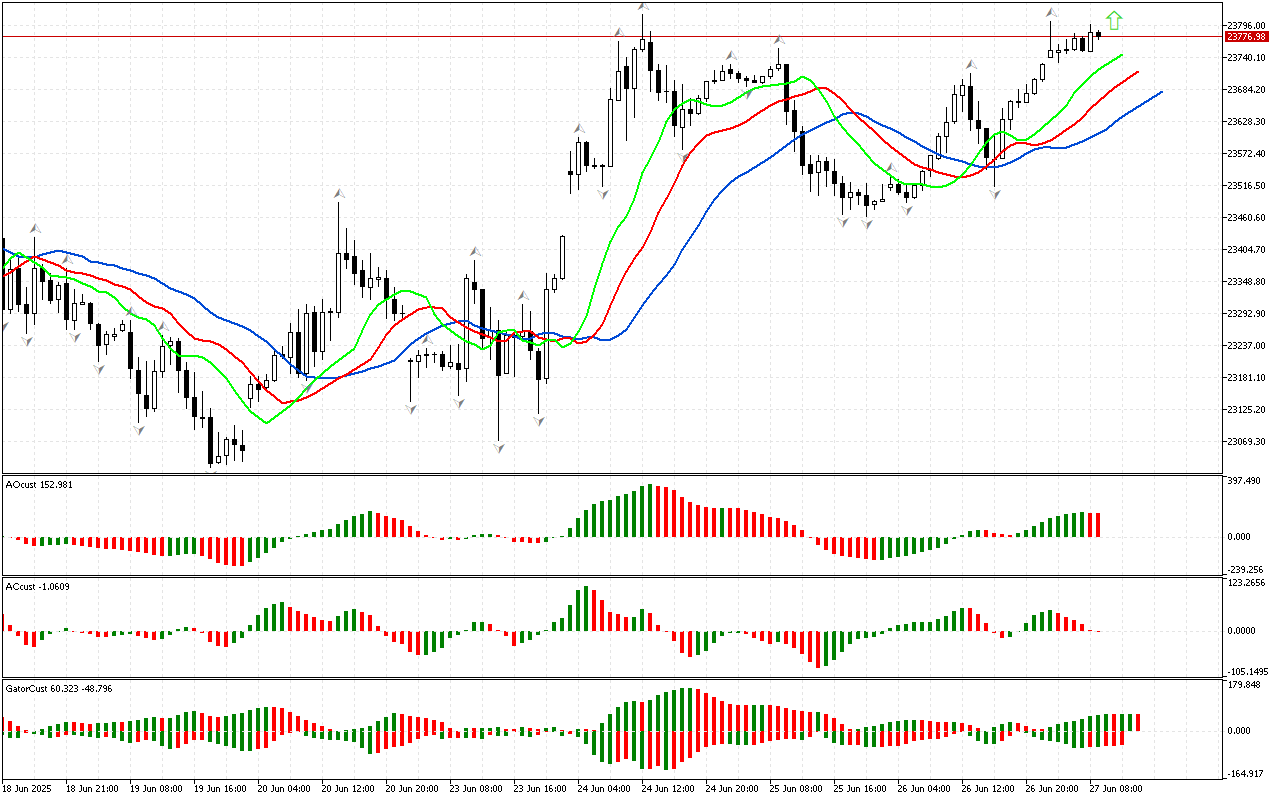Click the -164.917 value on the Gator scale
The image size is (1280, 800).
click(x=1247, y=773)
